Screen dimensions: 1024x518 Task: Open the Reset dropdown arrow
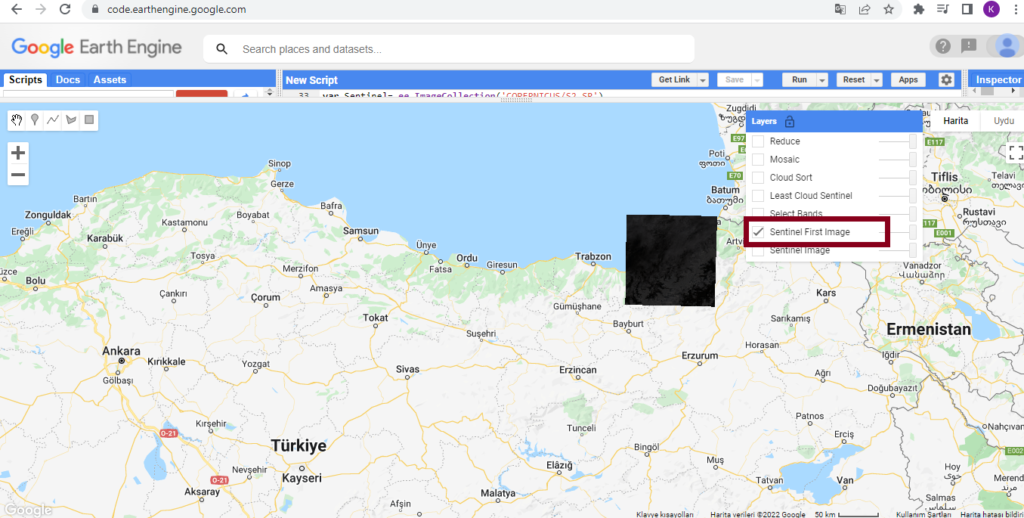click(x=879, y=80)
